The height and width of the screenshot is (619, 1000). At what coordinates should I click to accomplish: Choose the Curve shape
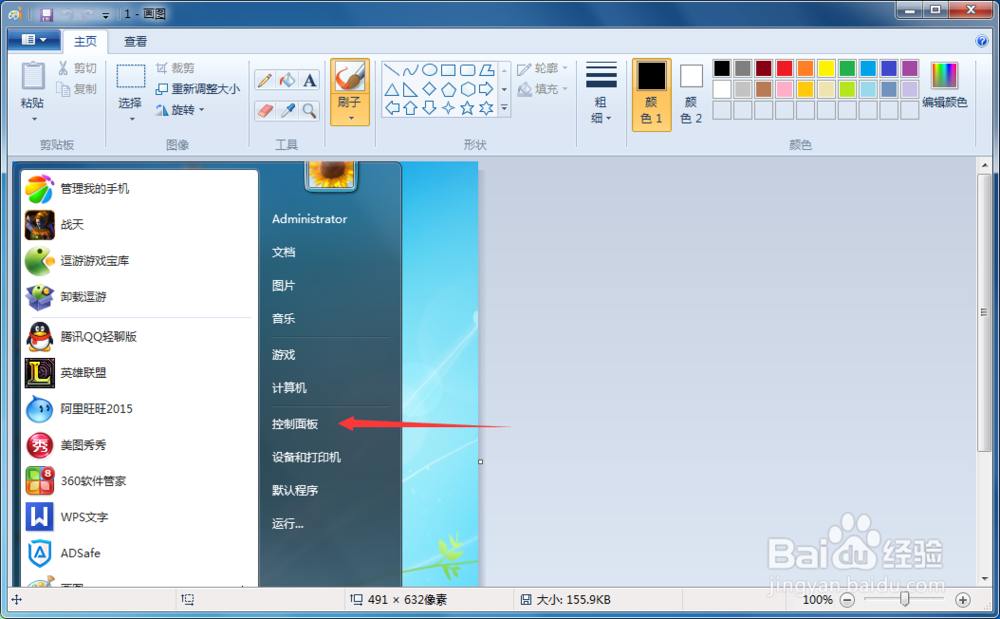(411, 69)
